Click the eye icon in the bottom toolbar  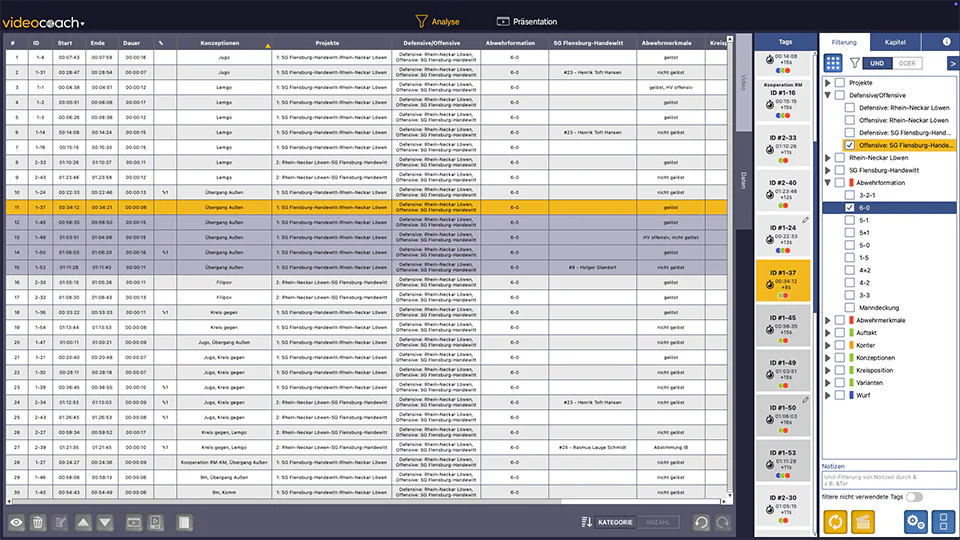16,522
